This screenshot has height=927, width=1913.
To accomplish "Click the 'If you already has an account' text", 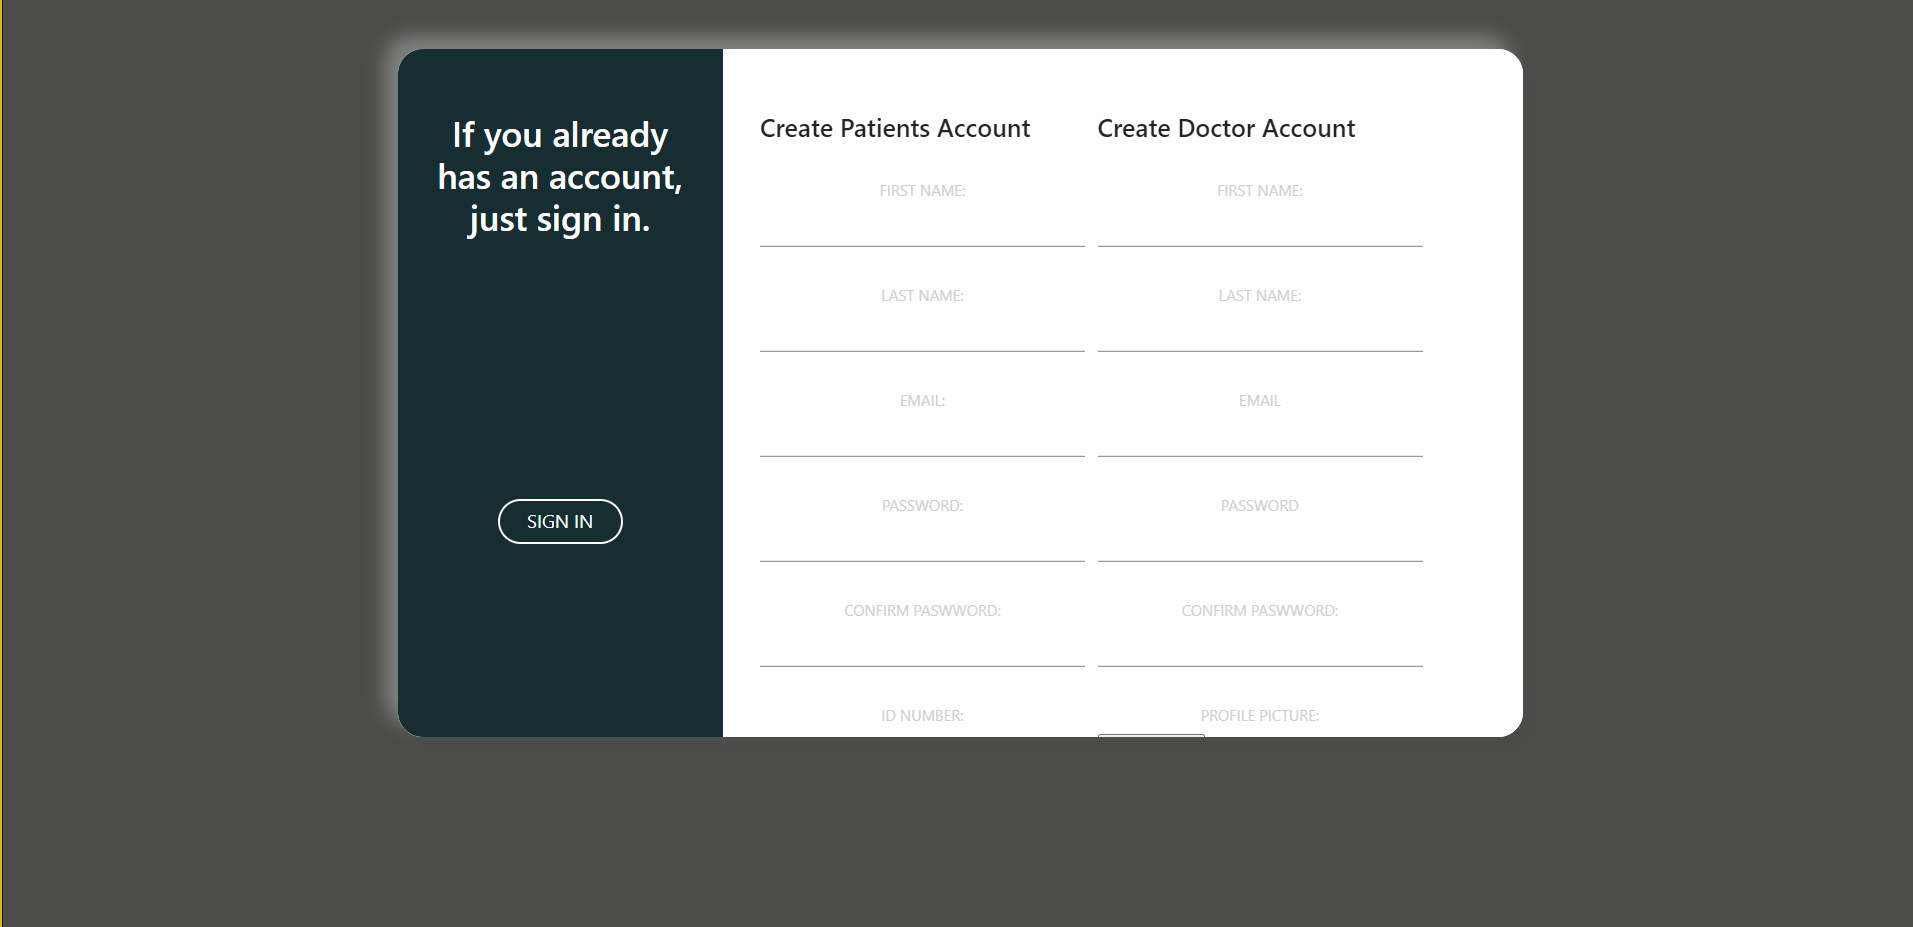I will pyautogui.click(x=560, y=177).
